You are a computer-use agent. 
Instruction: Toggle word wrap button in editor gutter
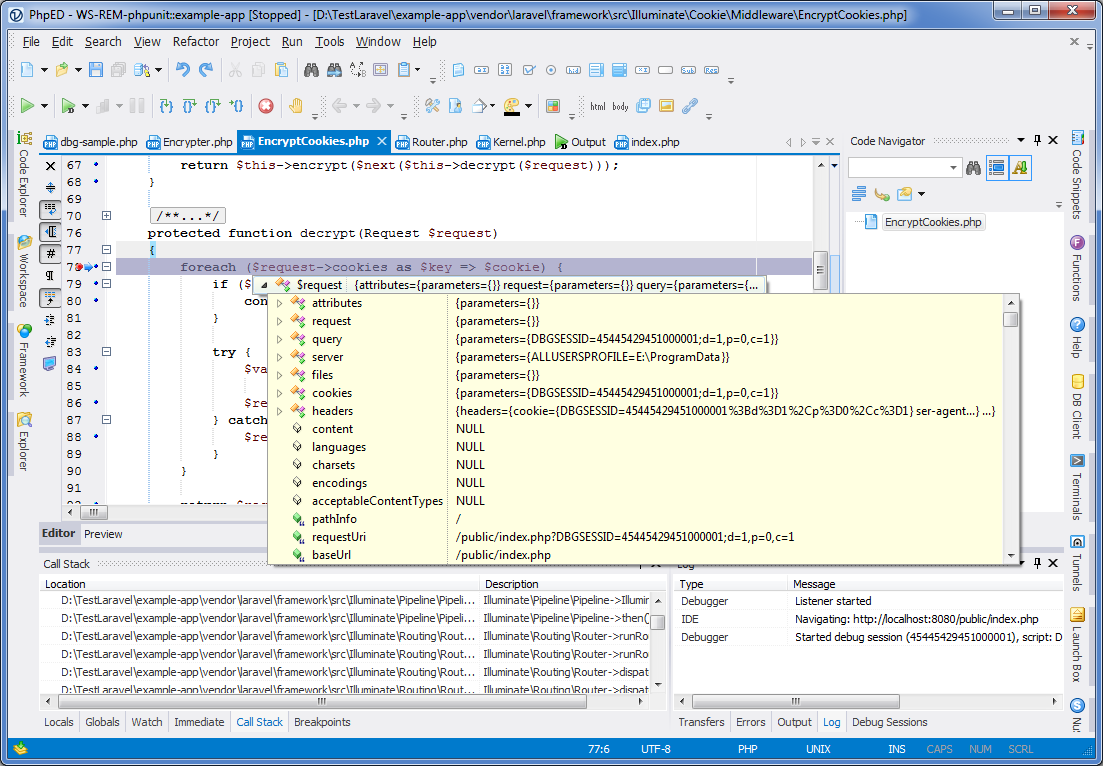50,209
